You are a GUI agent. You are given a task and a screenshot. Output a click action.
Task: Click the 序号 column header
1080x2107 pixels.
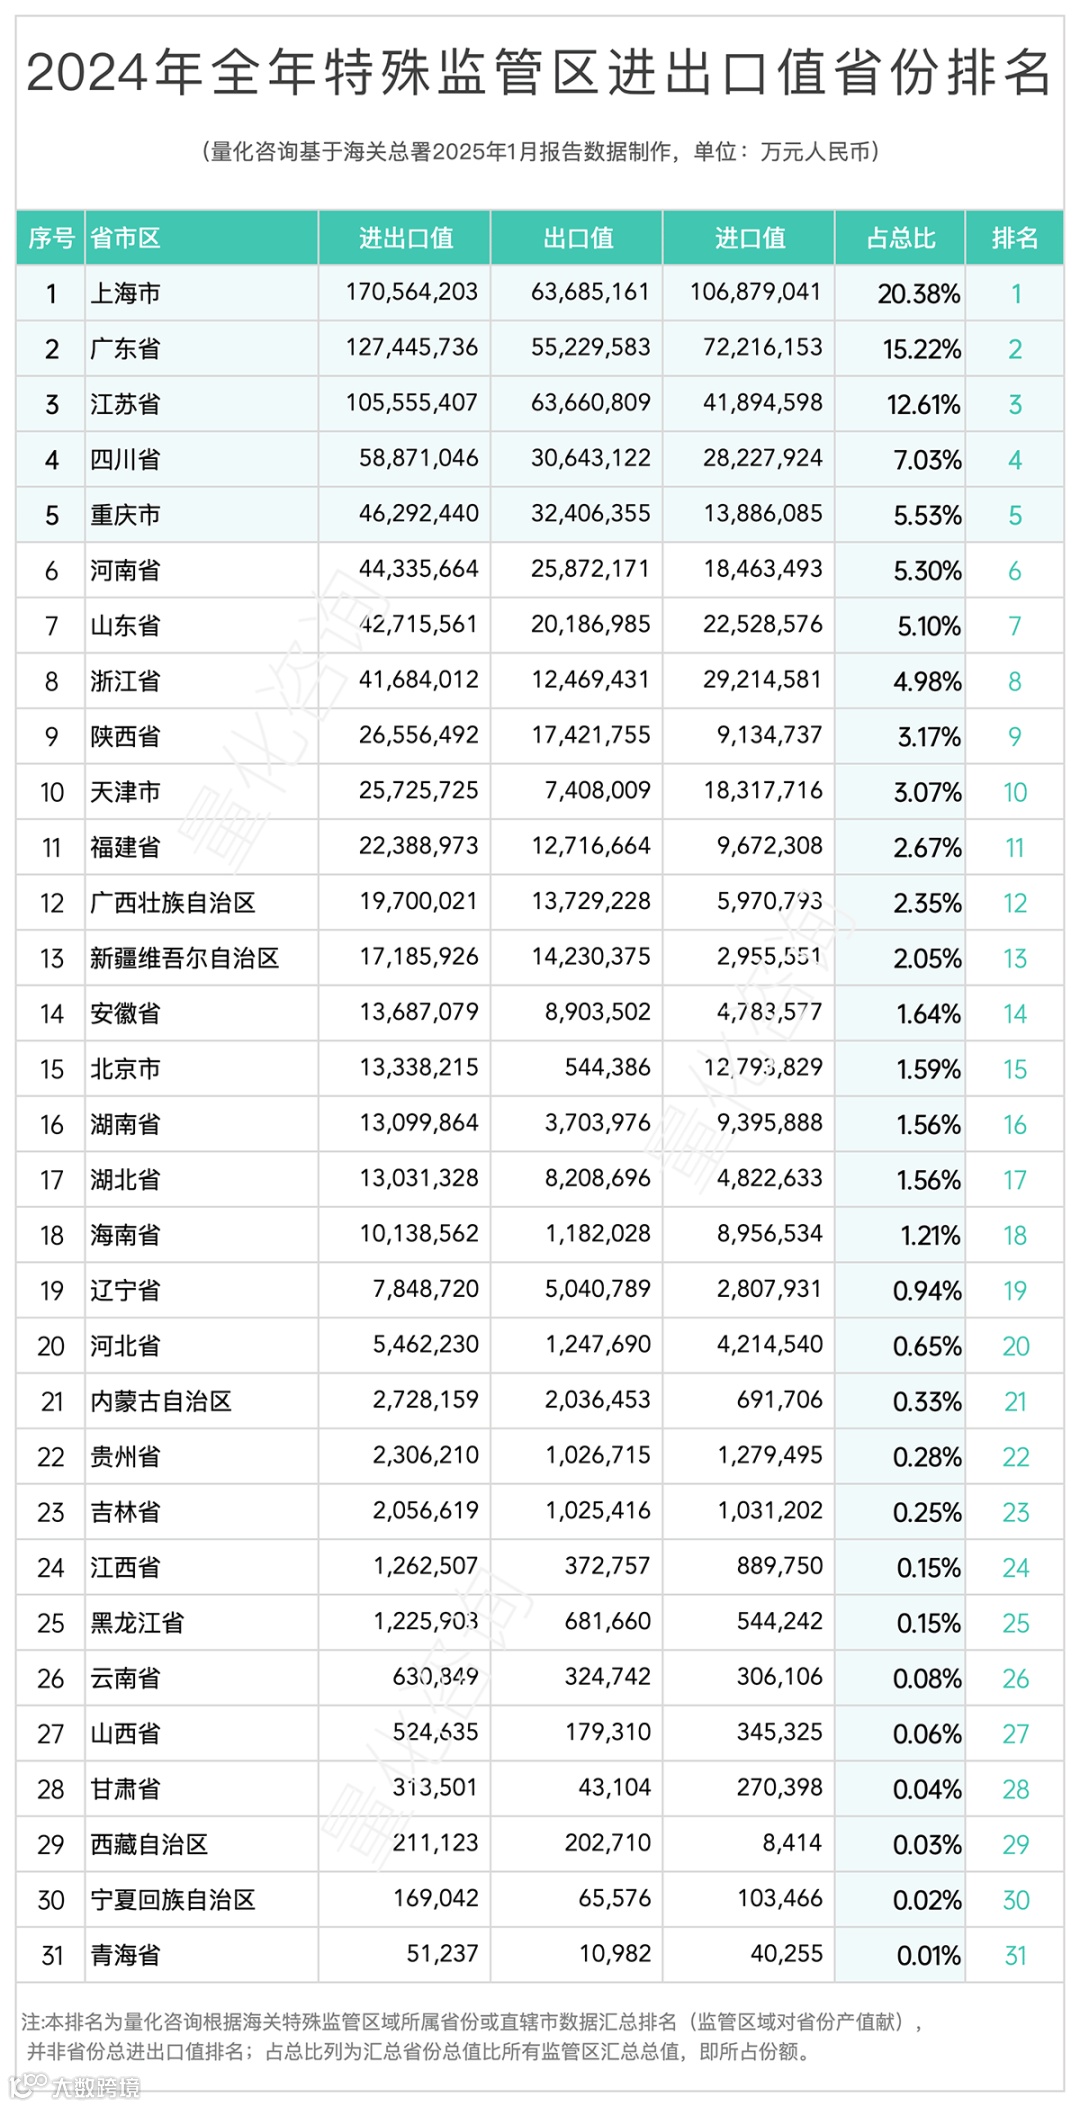point(51,238)
